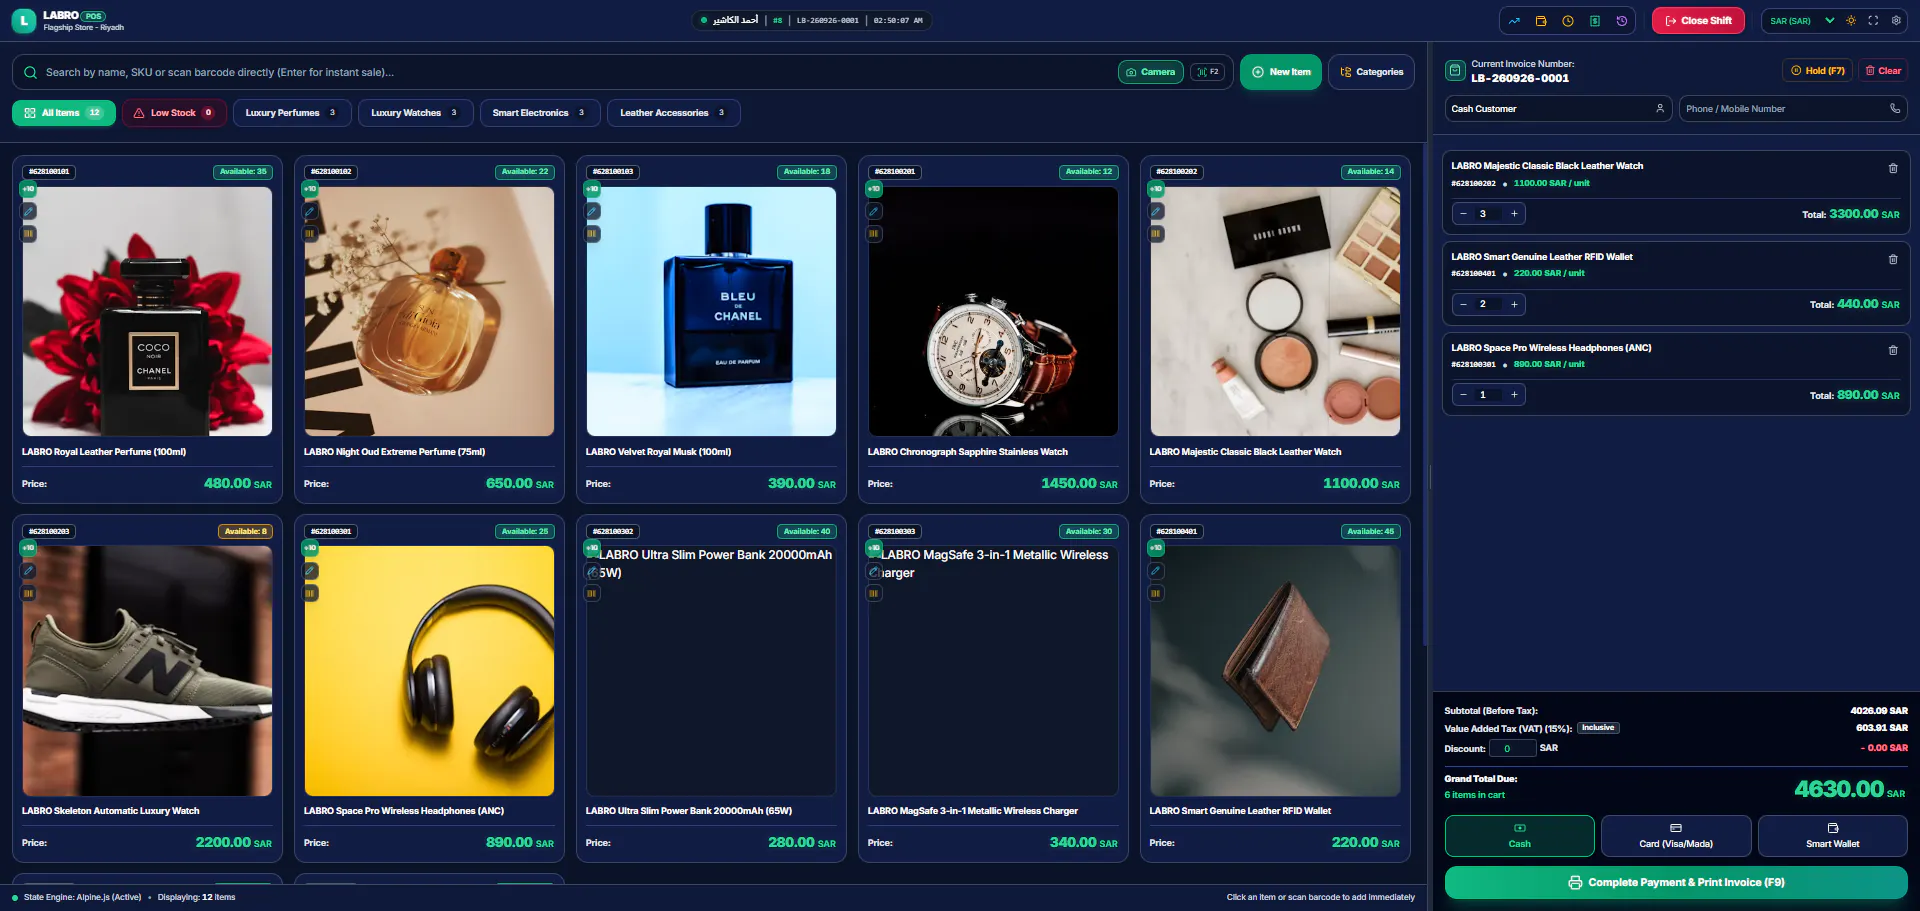The image size is (1920, 911).
Task: Filter by Low Stock tab
Action: click(174, 113)
